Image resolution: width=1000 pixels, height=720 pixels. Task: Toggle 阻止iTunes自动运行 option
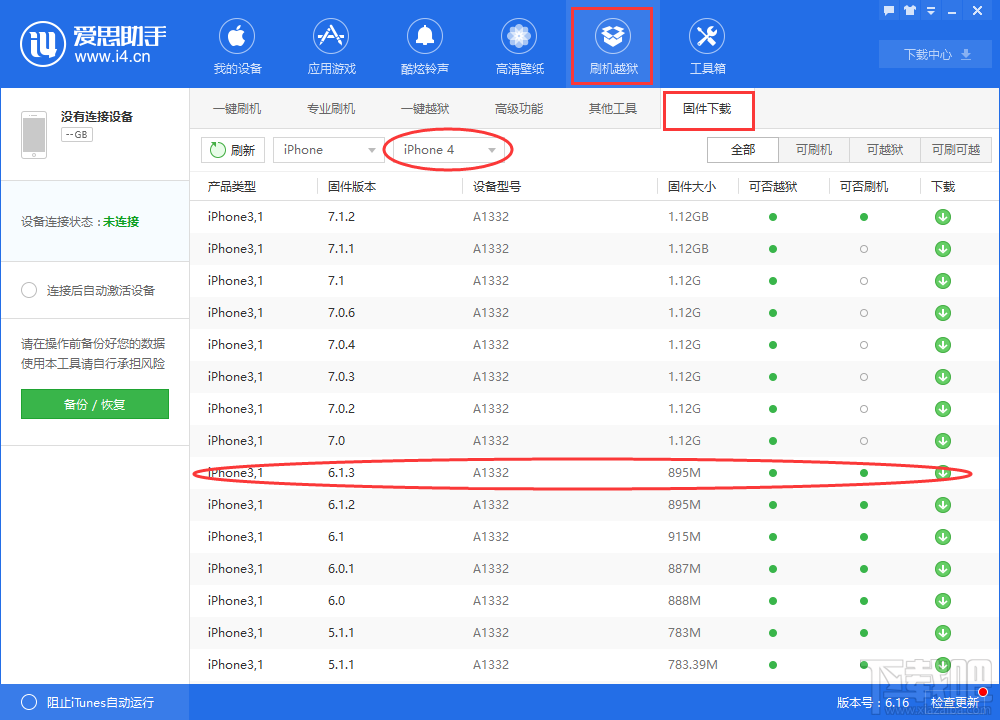(x=30, y=702)
